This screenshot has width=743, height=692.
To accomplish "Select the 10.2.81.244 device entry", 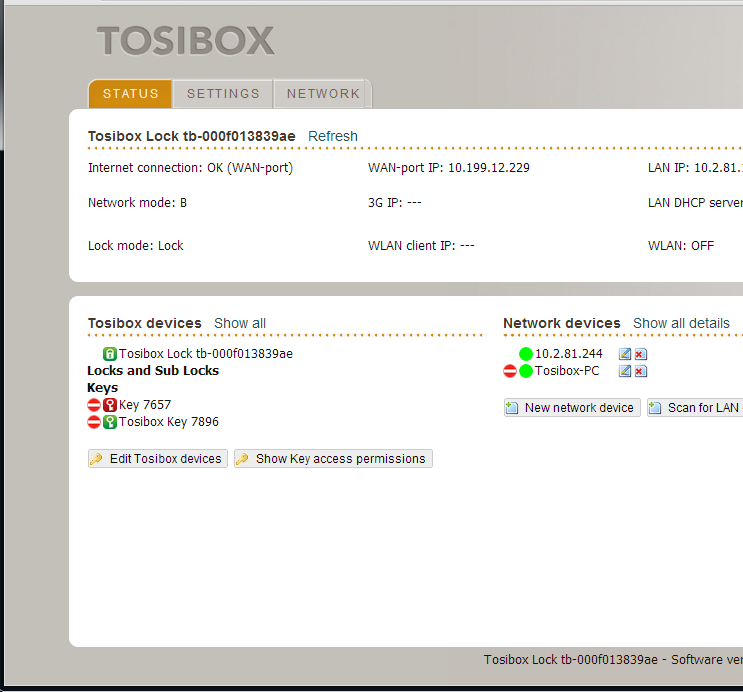I will [x=569, y=354].
